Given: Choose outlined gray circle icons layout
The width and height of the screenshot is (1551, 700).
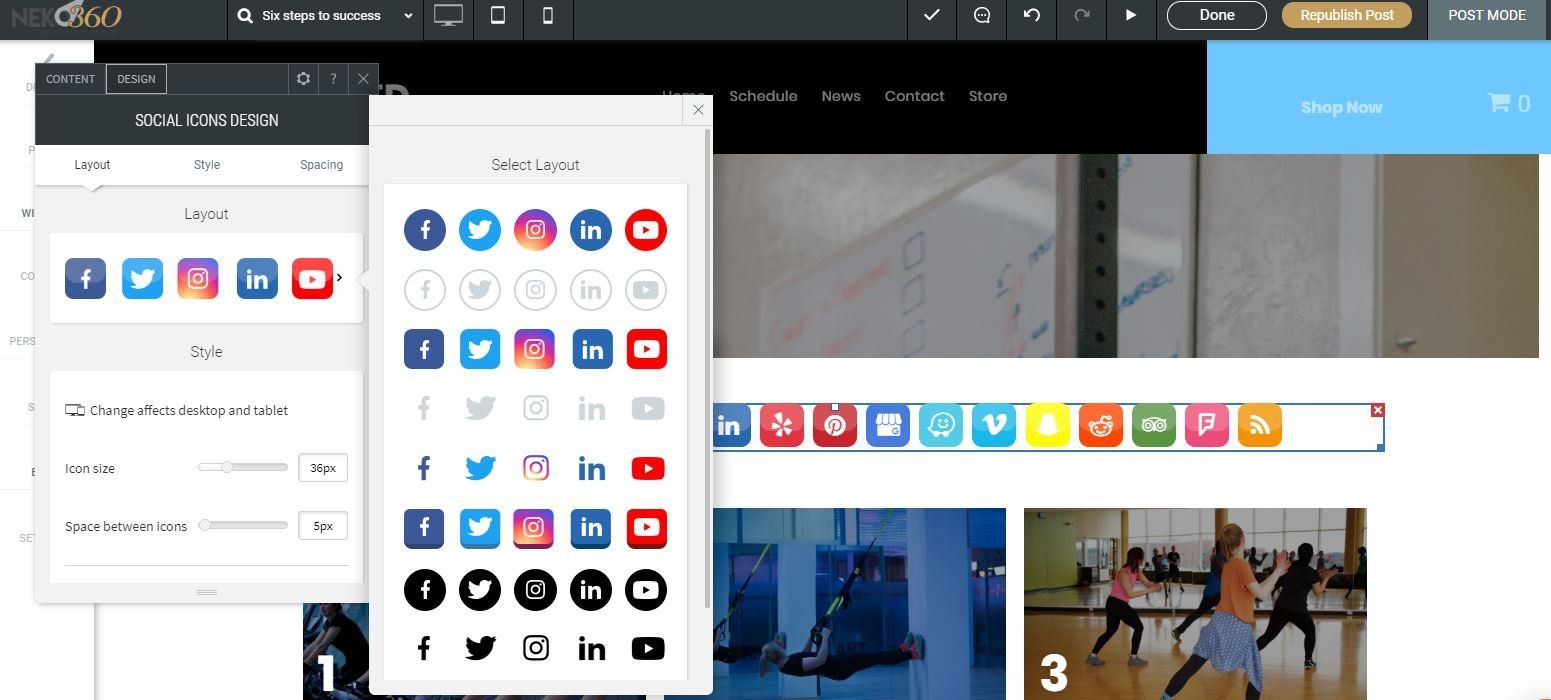Looking at the screenshot, I should tap(535, 290).
